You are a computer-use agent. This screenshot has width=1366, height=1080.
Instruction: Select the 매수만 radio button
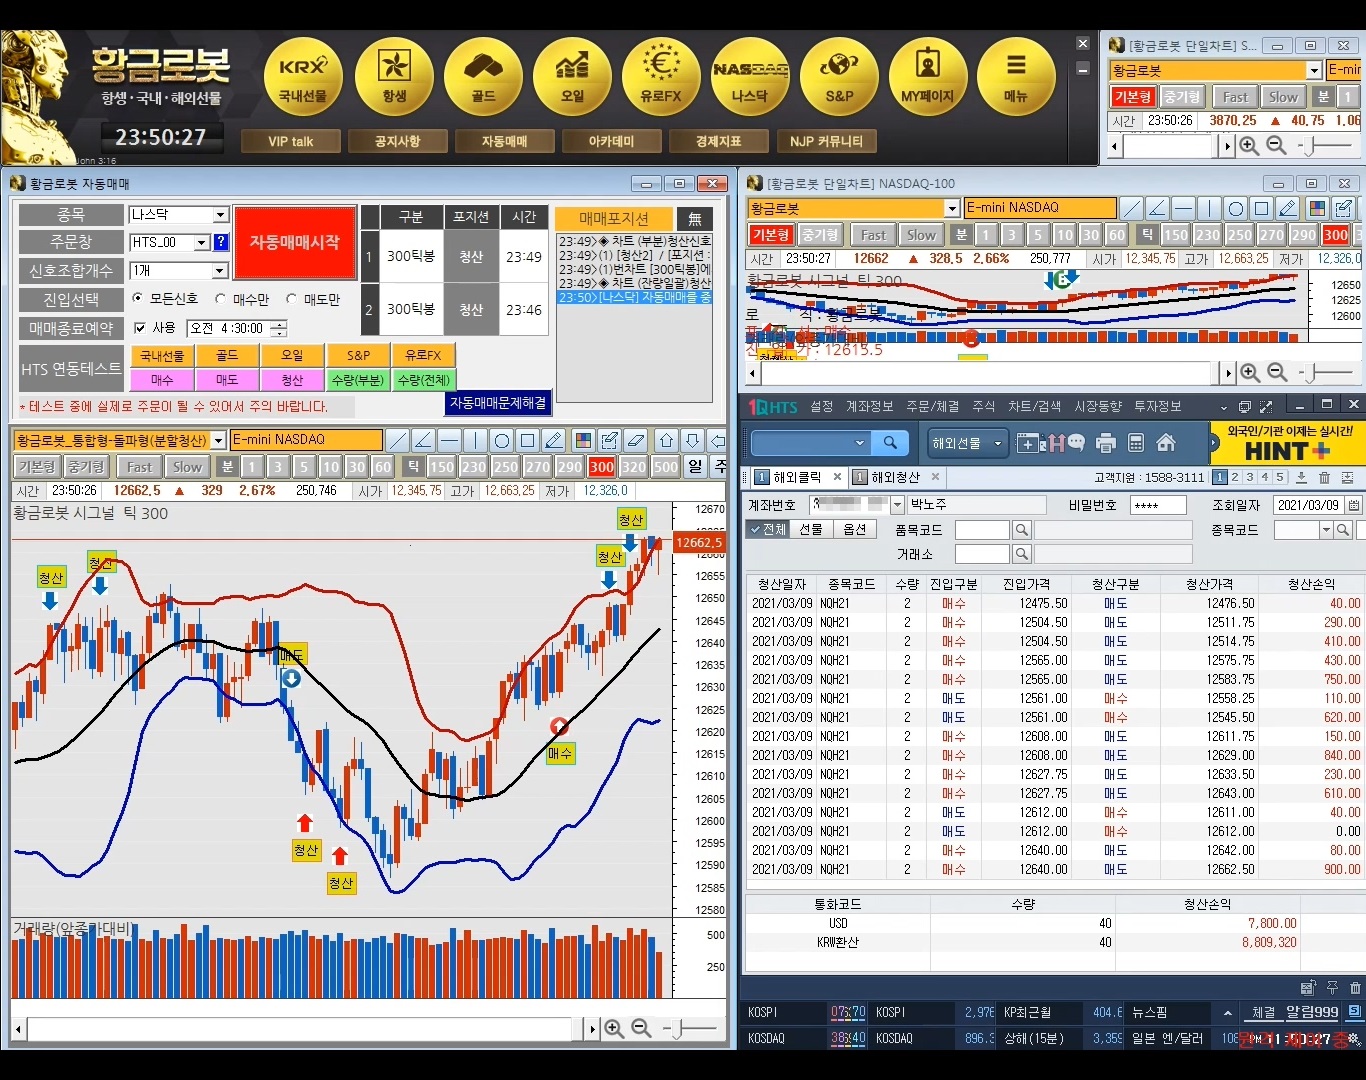click(x=220, y=299)
